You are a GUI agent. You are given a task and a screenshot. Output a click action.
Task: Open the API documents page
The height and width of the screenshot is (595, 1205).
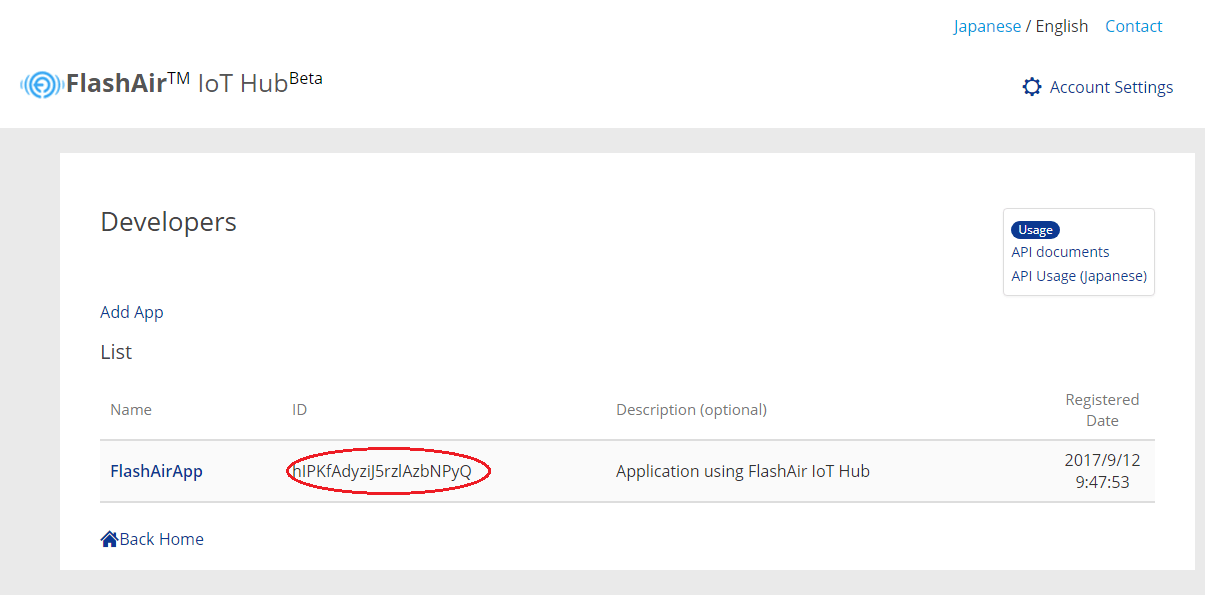coord(1060,252)
